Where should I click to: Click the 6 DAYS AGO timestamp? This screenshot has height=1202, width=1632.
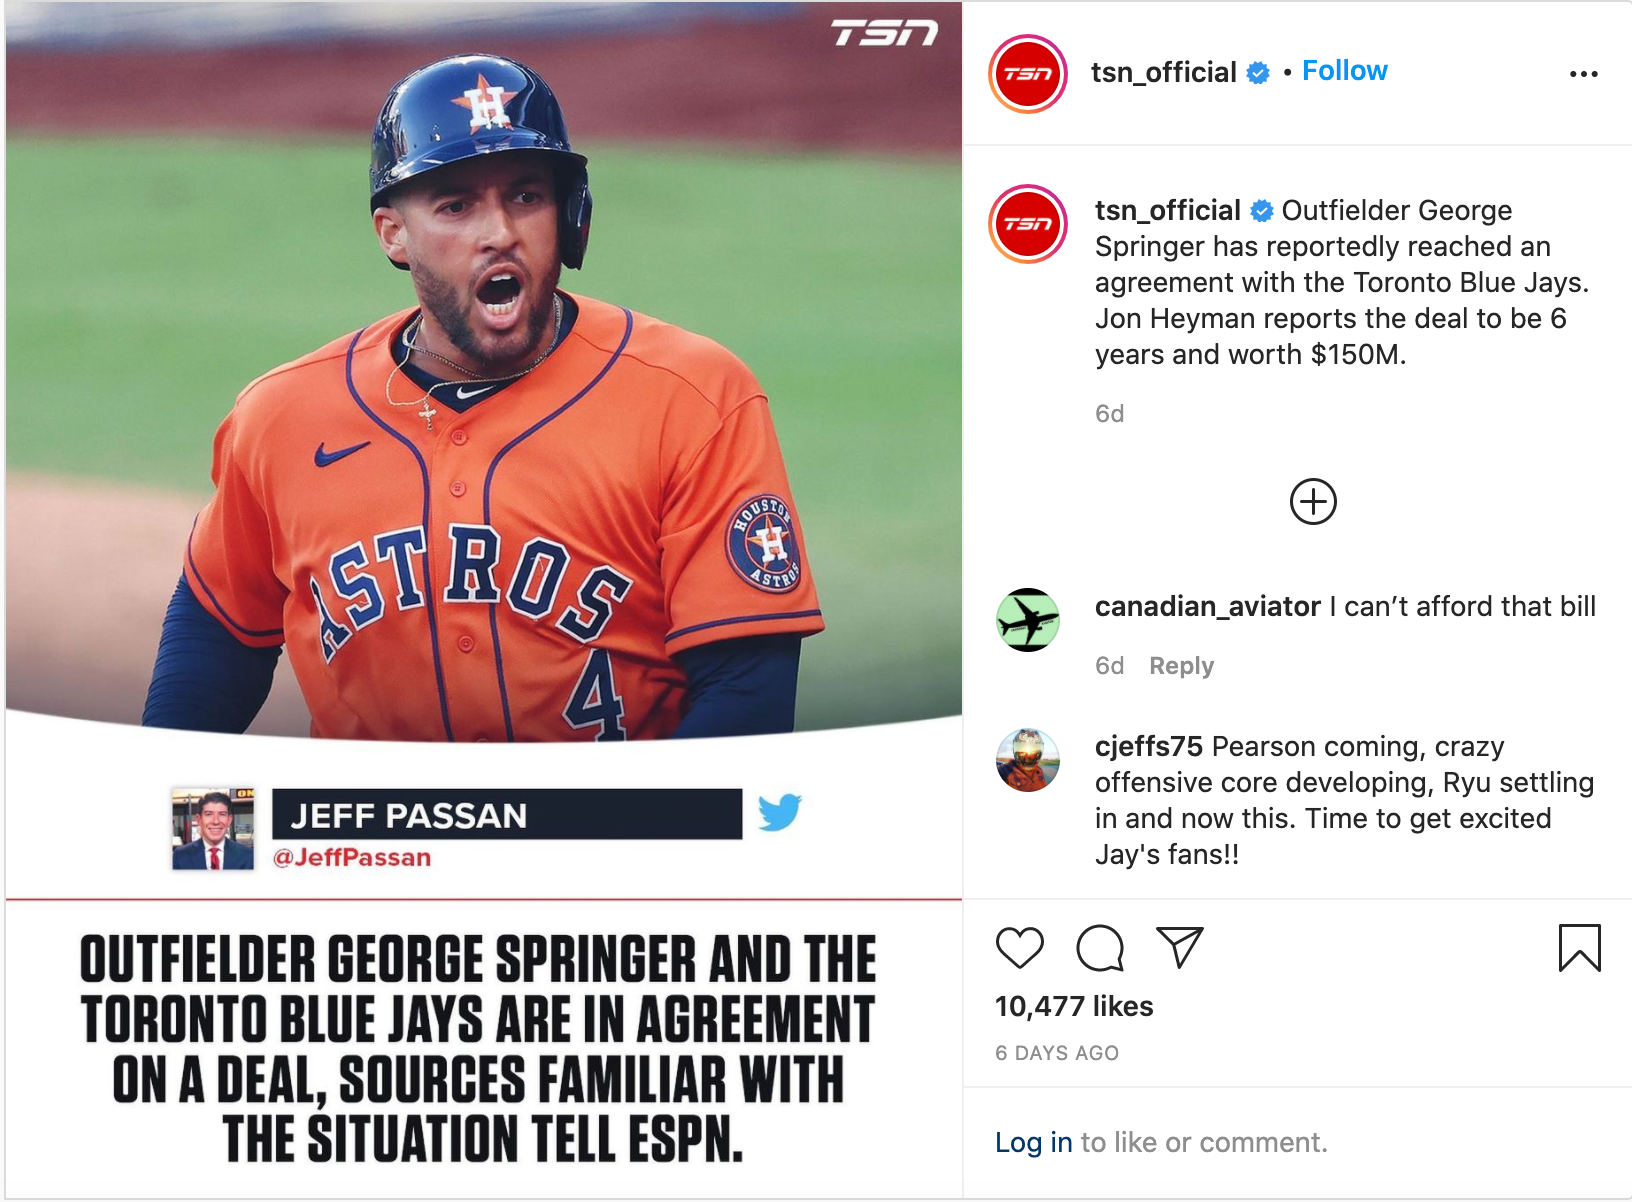[1056, 1053]
